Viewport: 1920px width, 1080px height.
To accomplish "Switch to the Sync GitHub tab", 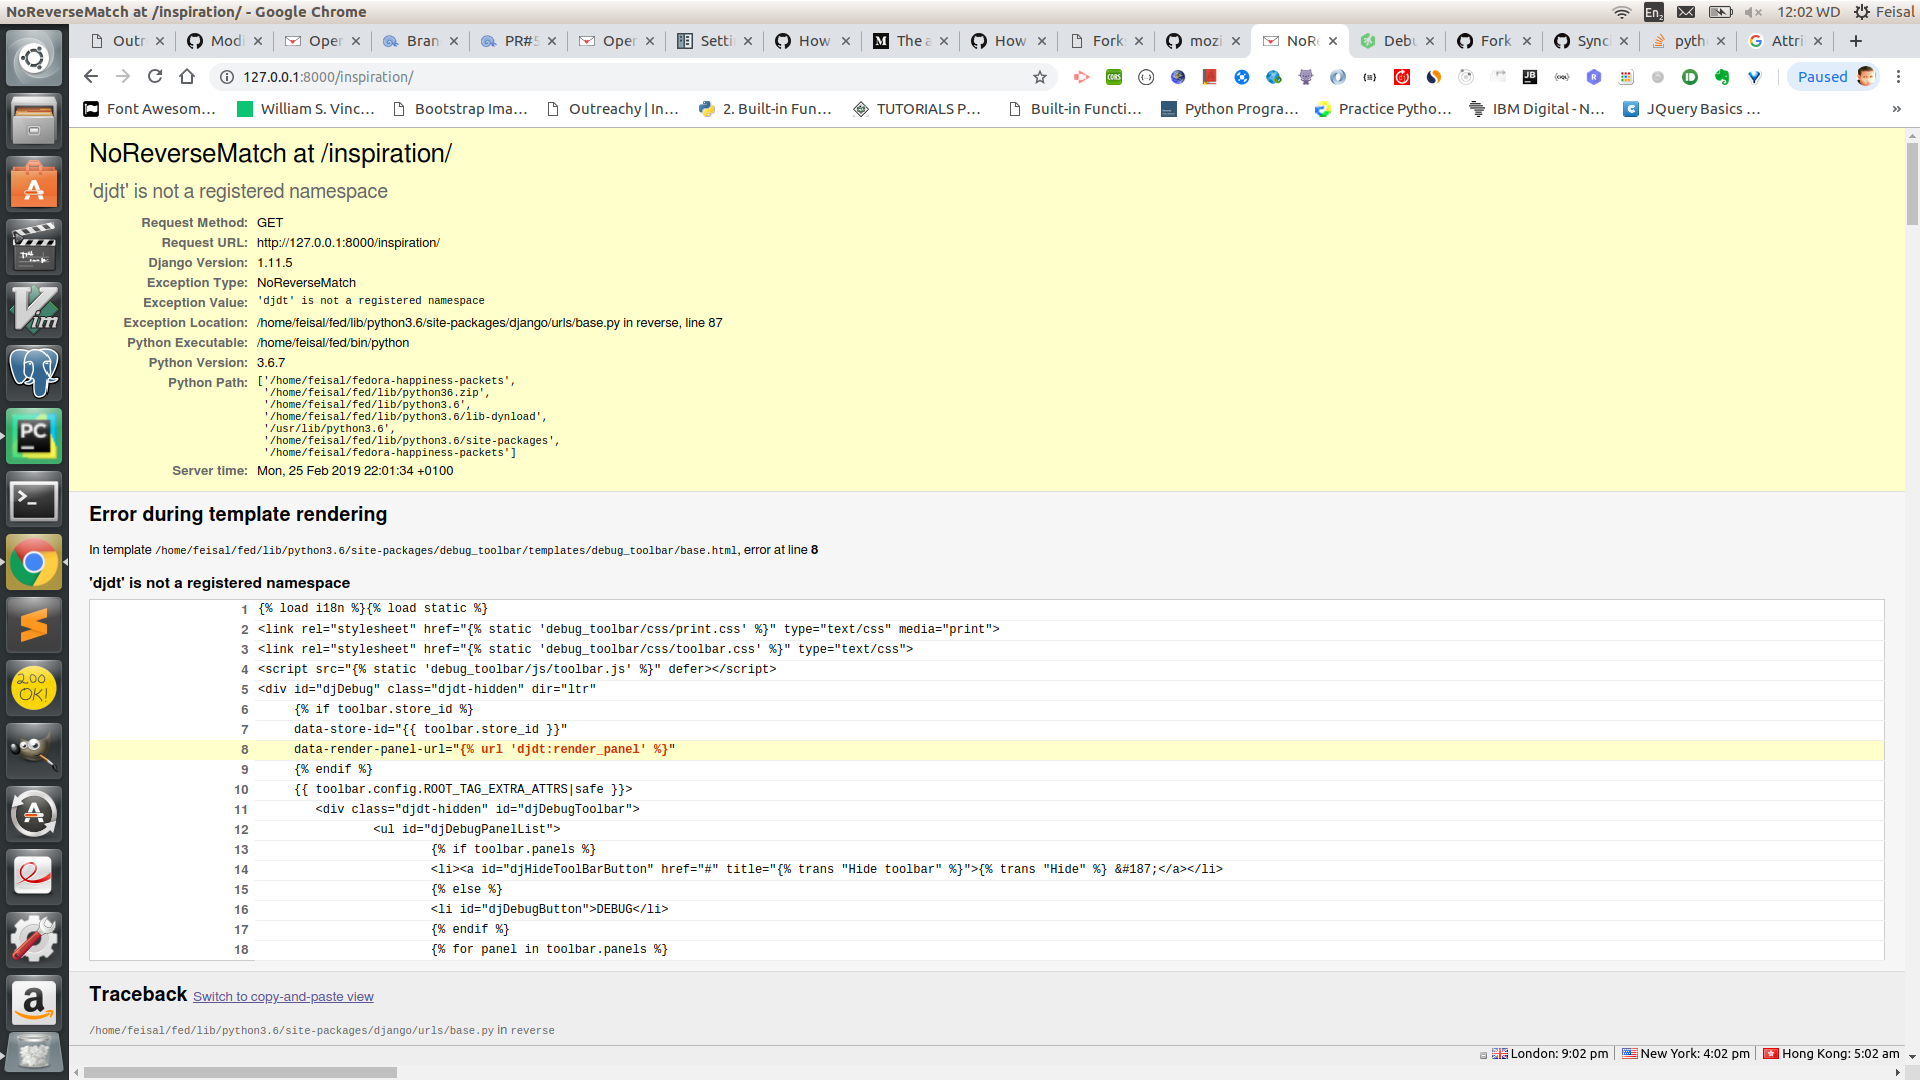I will (x=1592, y=41).
